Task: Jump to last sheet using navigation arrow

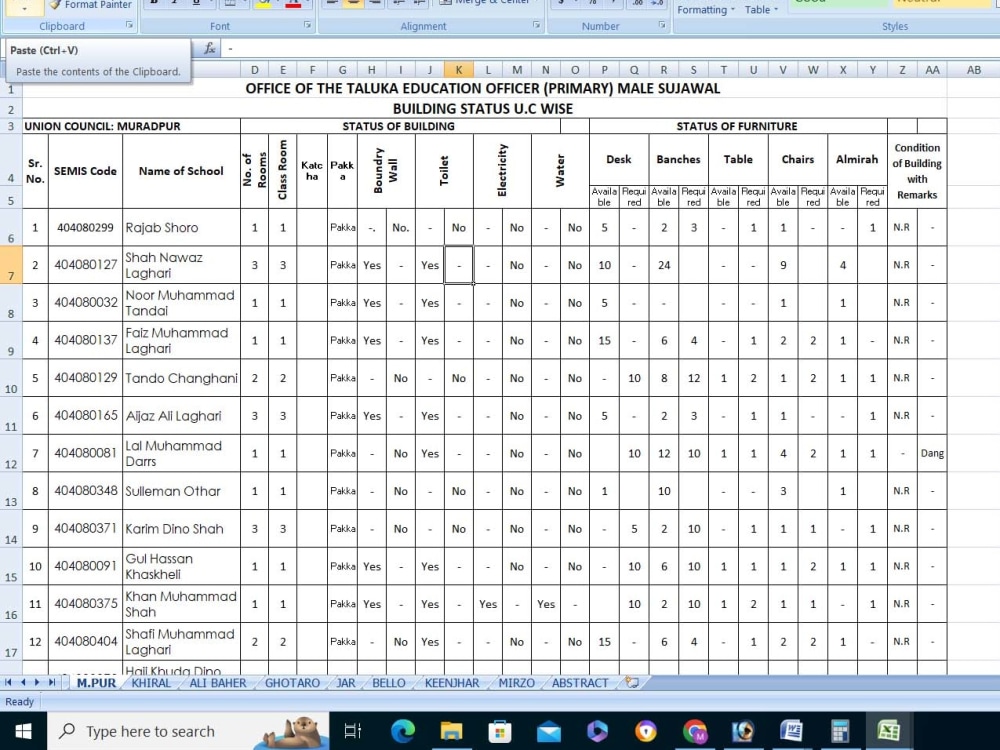Action: coord(52,682)
